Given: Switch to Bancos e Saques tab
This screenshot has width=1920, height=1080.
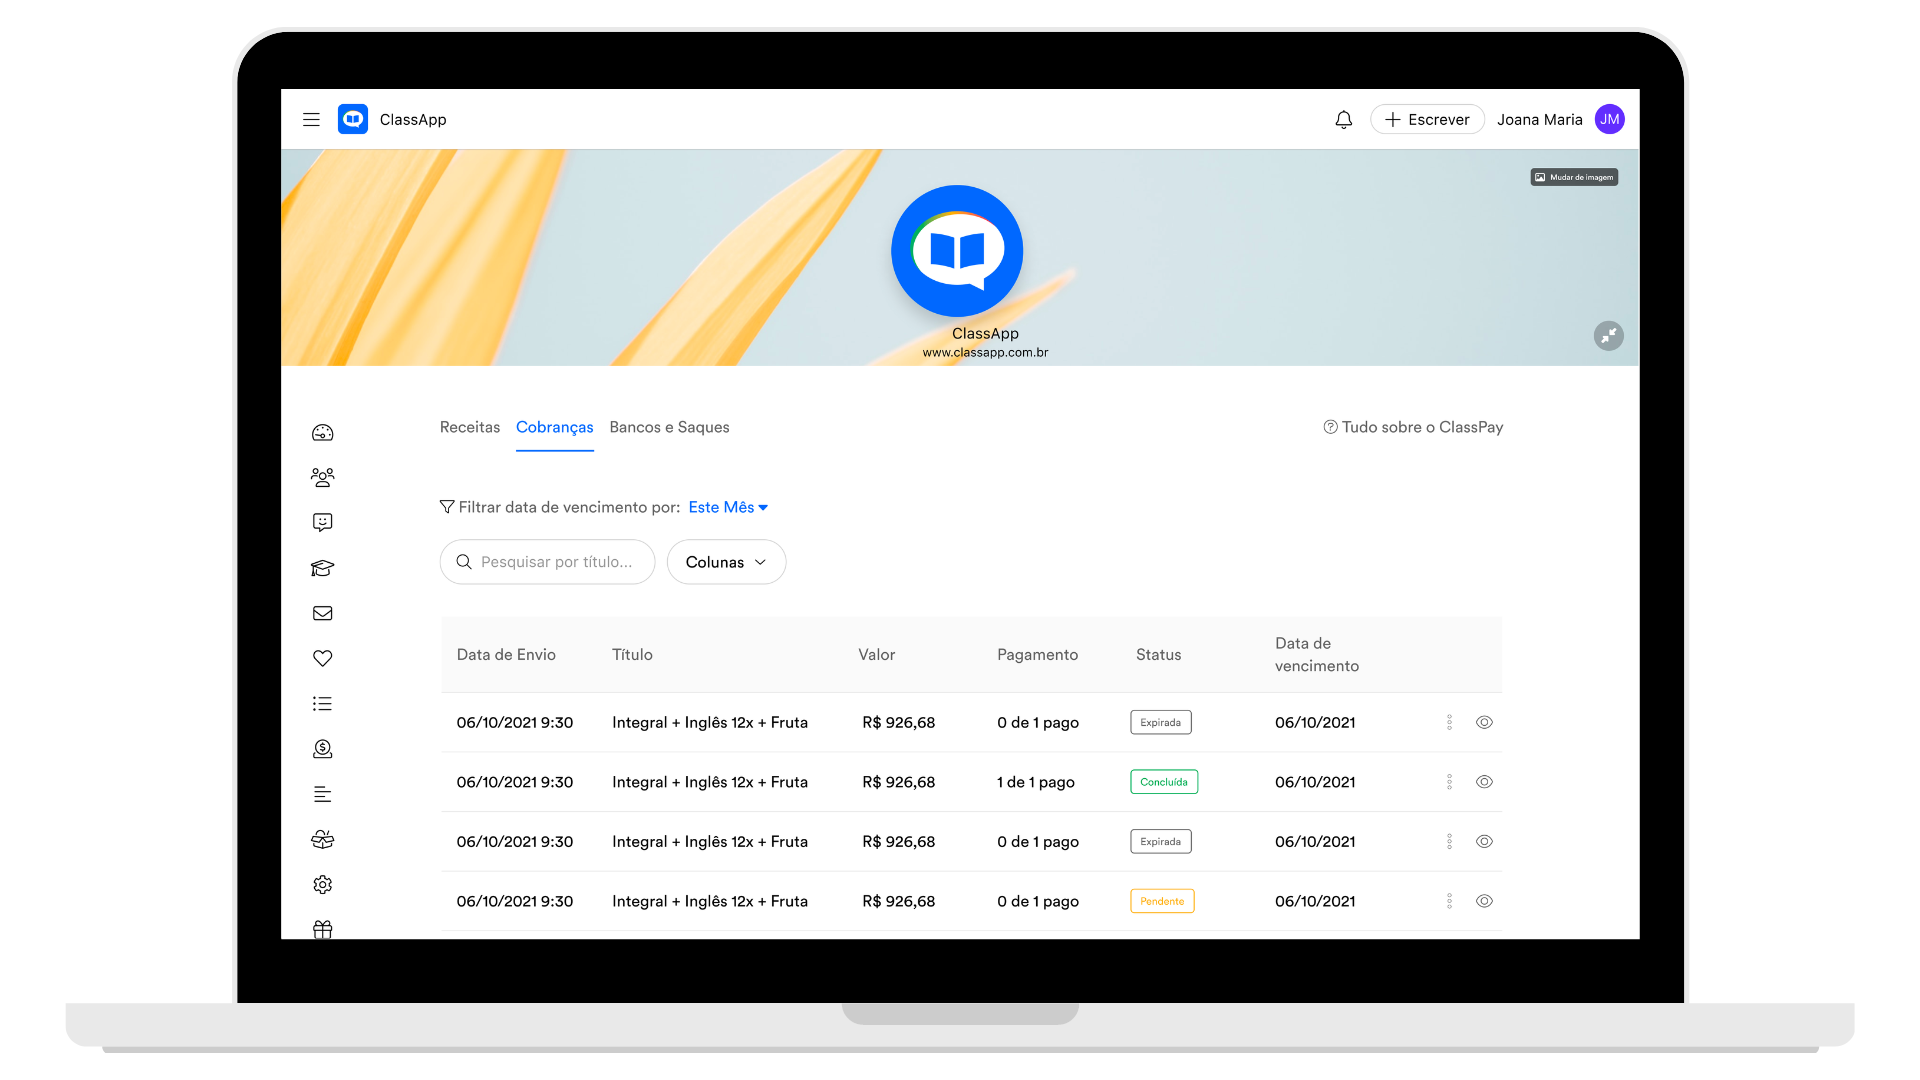Looking at the screenshot, I should (x=669, y=427).
